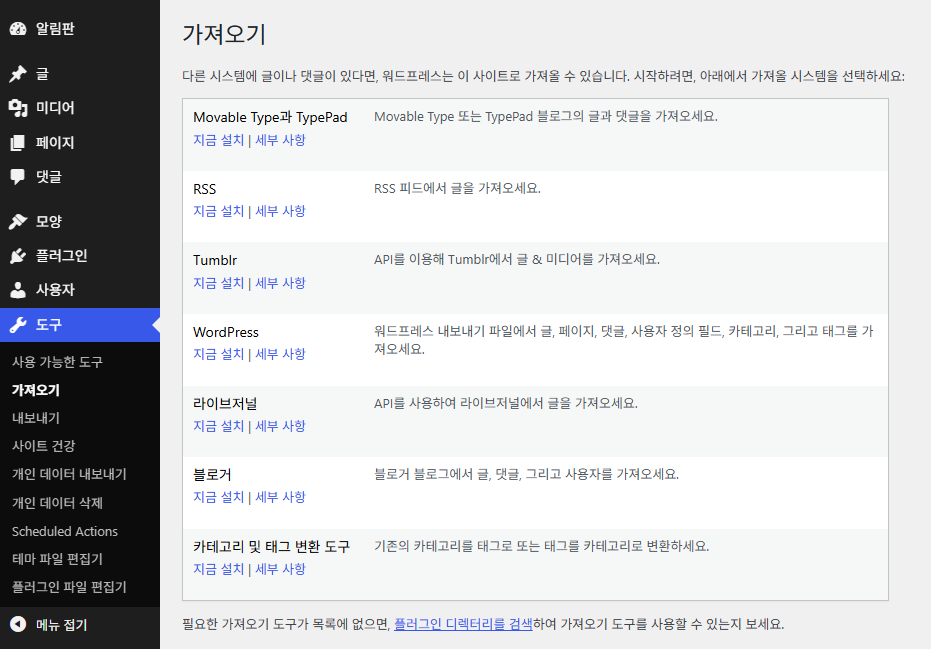Install the RSS importer now
This screenshot has height=649, width=931.
[x=218, y=211]
